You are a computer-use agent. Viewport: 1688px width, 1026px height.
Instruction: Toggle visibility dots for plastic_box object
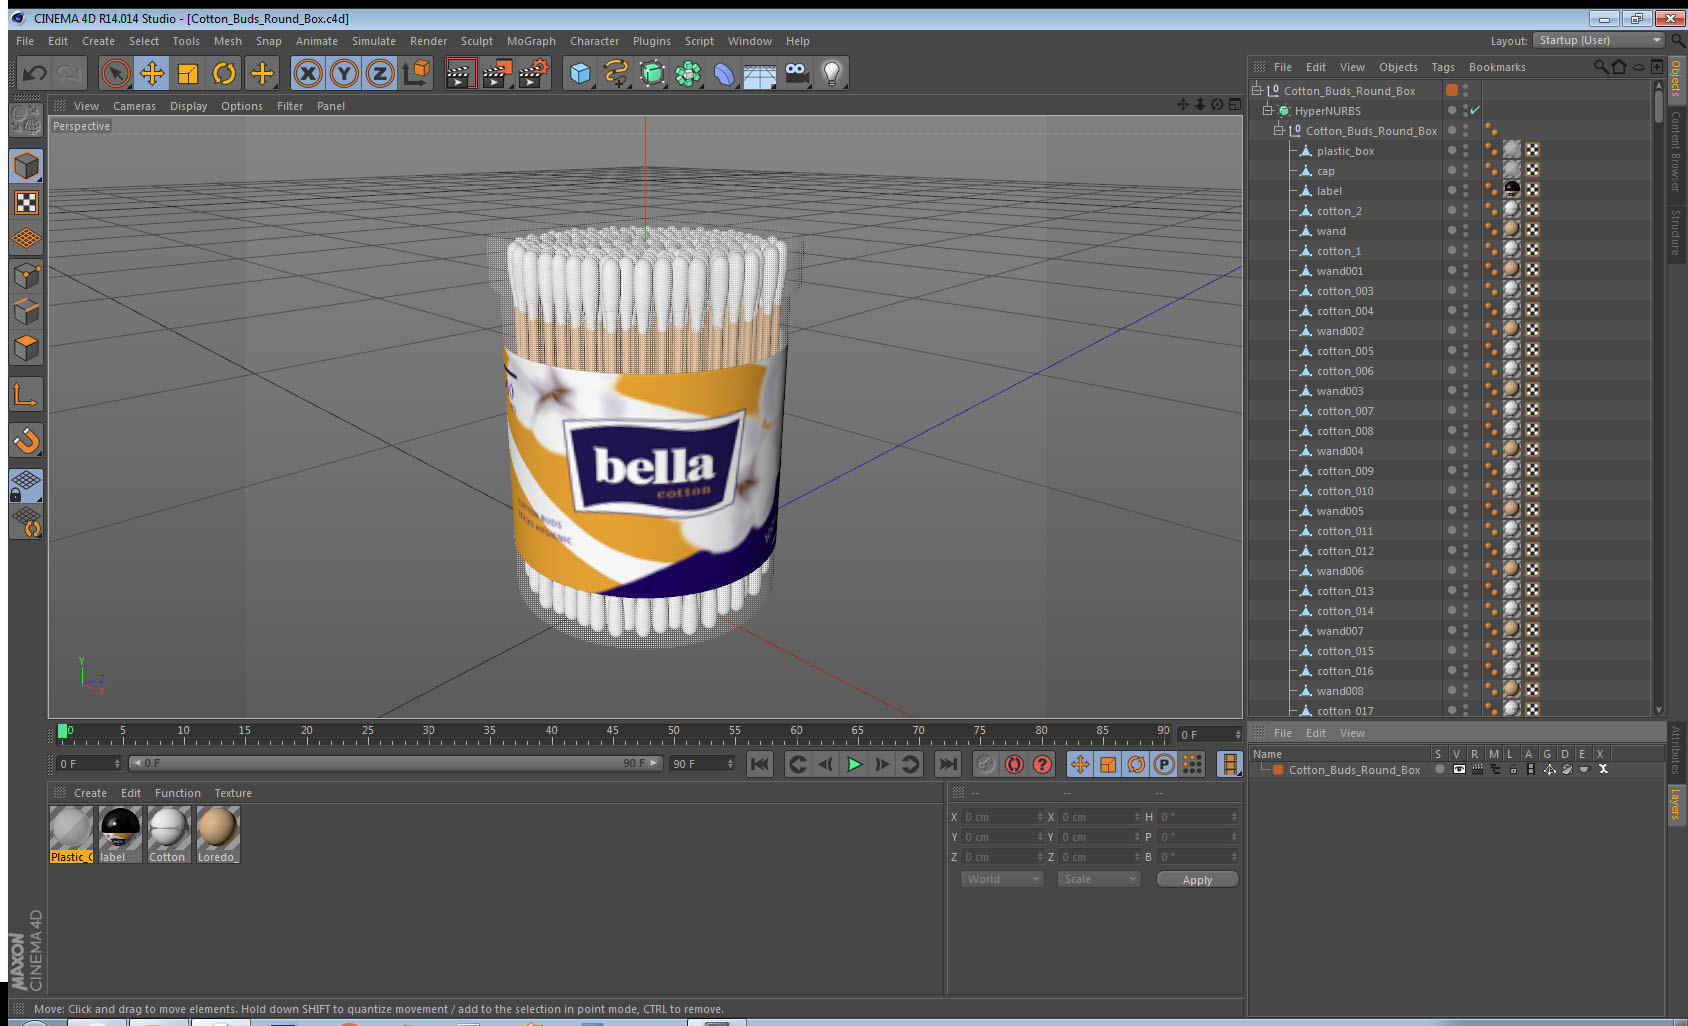coord(1465,150)
